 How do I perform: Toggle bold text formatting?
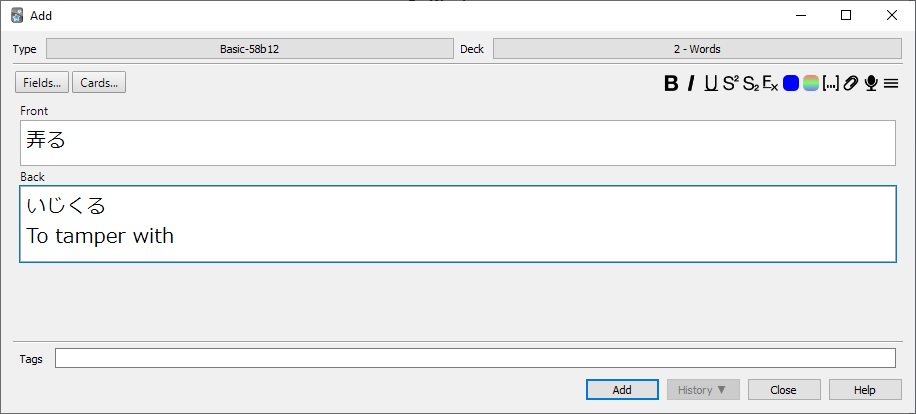click(671, 84)
